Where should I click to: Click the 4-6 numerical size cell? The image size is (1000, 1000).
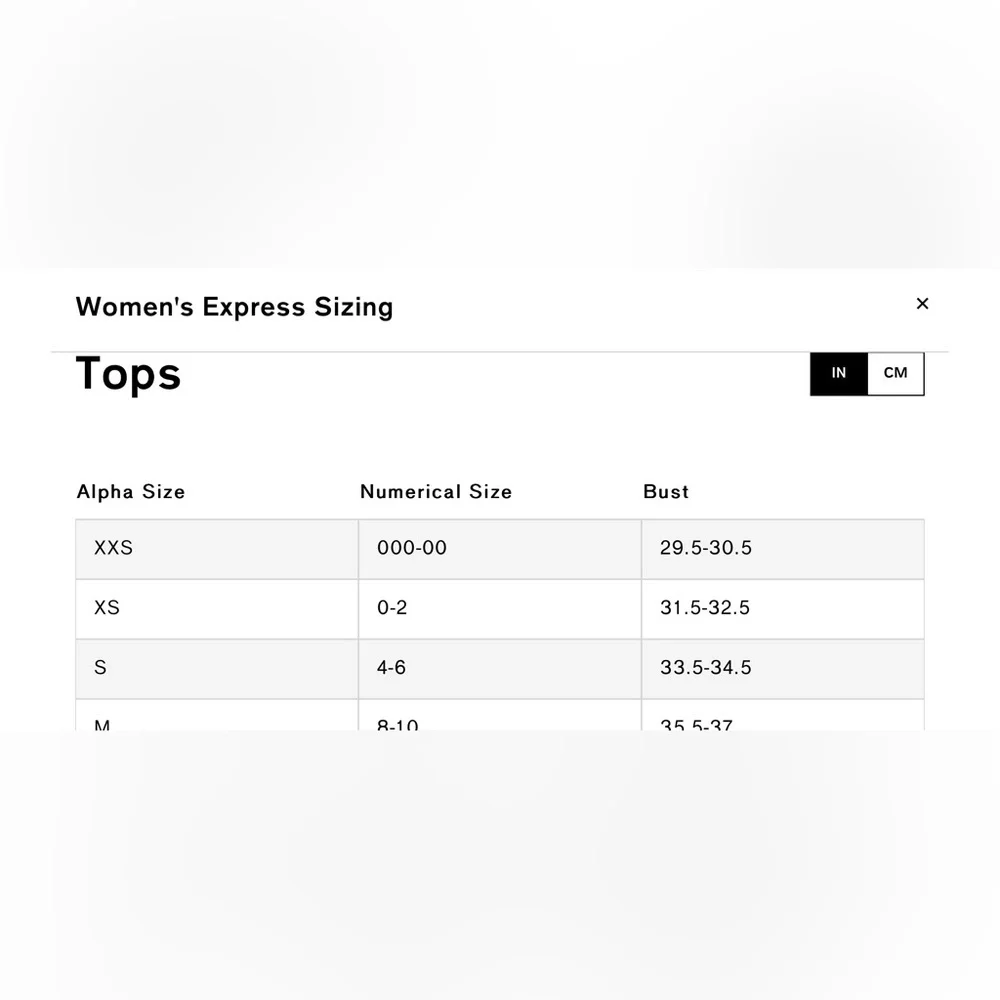click(500, 669)
